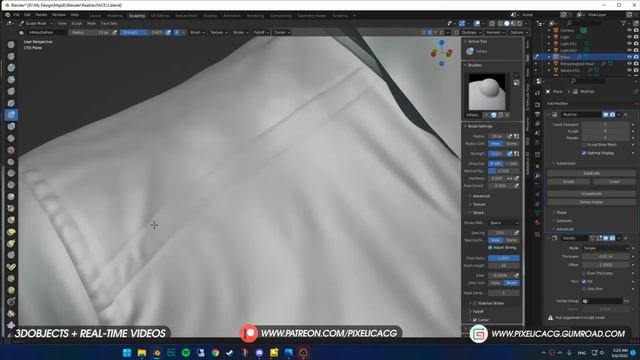640x360 pixels.
Task: Click the Blender logo menu icon
Action: [7, 15]
